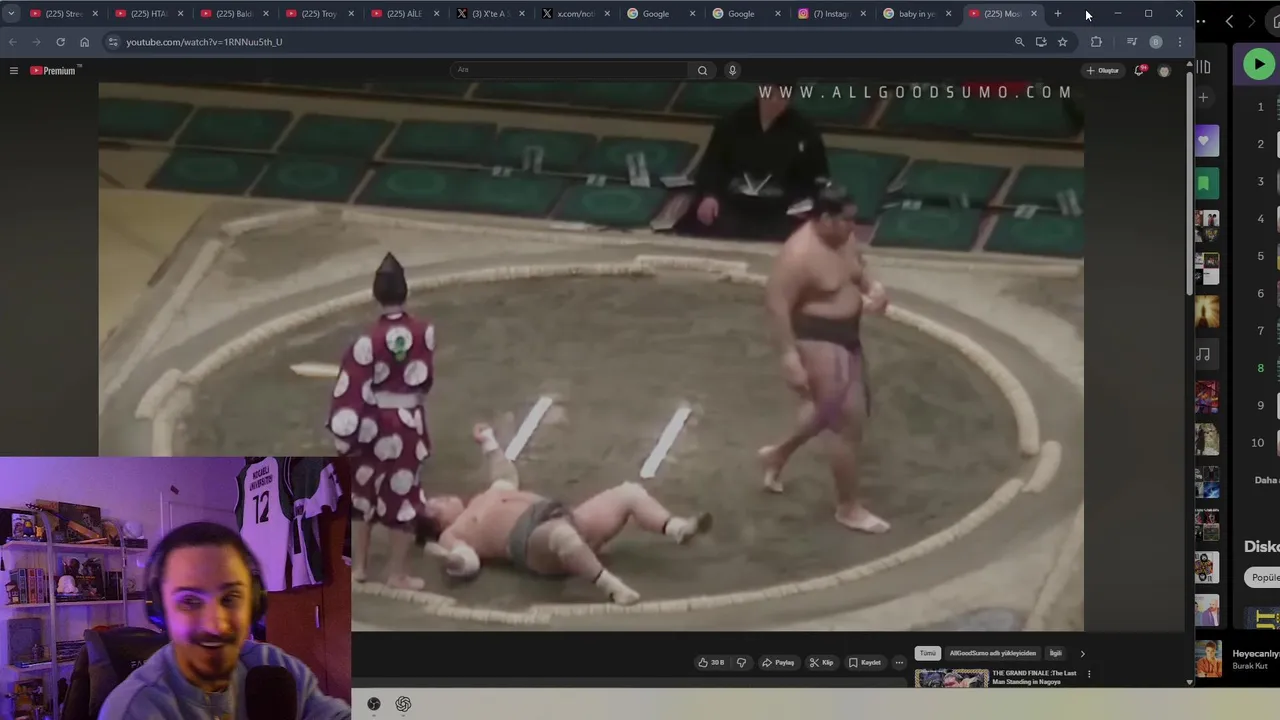Select the Tümü filter chip
This screenshot has height=720, width=1280.
928,653
